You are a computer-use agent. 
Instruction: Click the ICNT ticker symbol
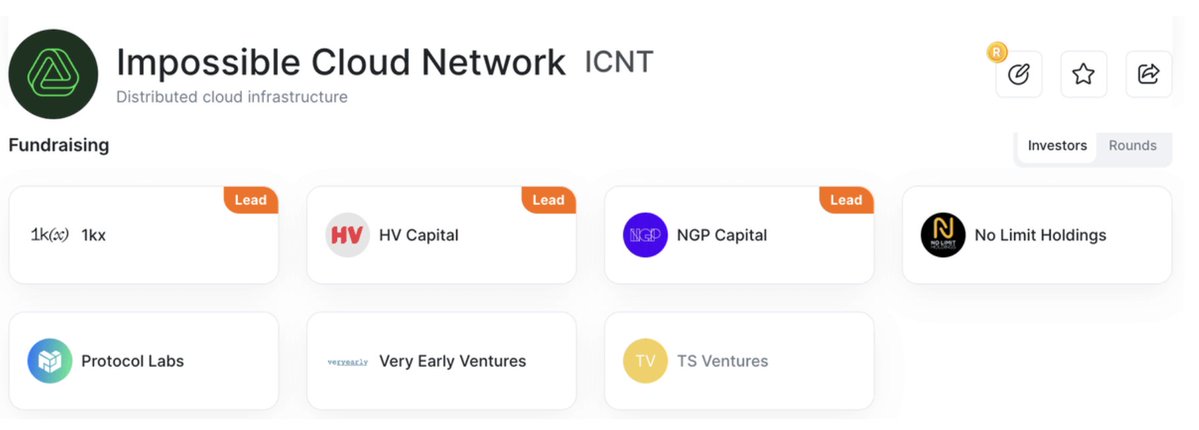click(x=619, y=62)
